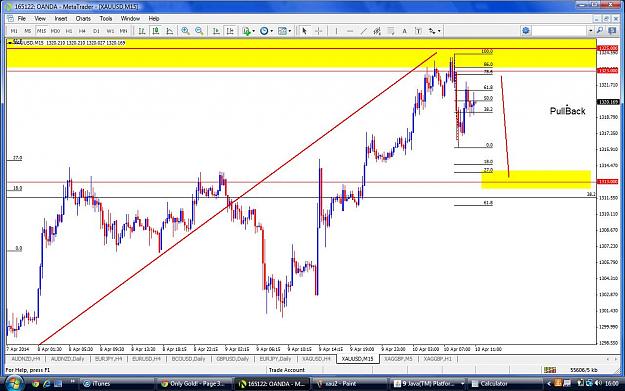Select the horizontal line drawing tool

(x=350, y=31)
